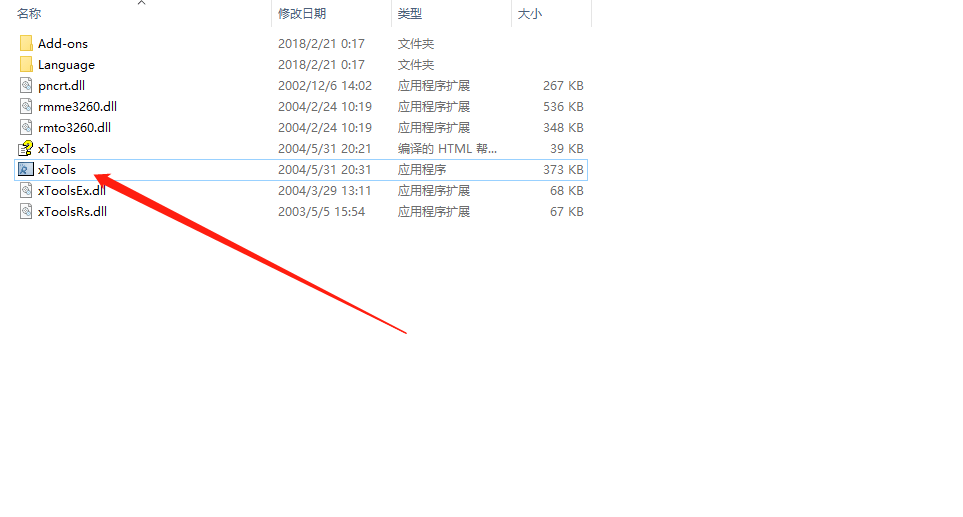
Task: Click the rmto3260.dll file icon
Action: 26,127
